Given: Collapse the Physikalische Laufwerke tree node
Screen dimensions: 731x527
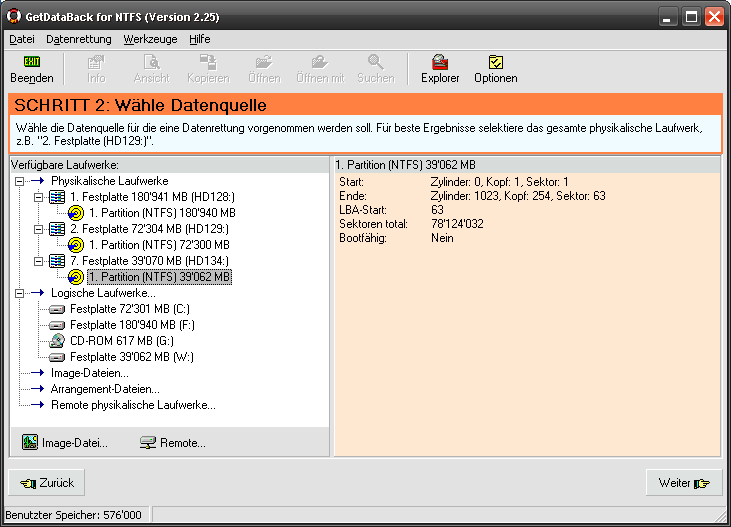Looking at the screenshot, I should coord(21,181).
